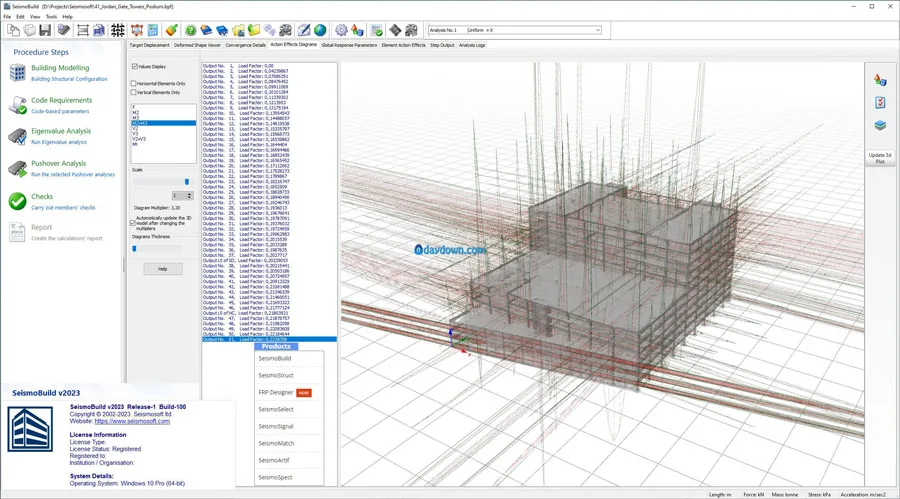This screenshot has width=900, height=499.
Task: Click the green Help question mark icon
Action: coord(191,30)
